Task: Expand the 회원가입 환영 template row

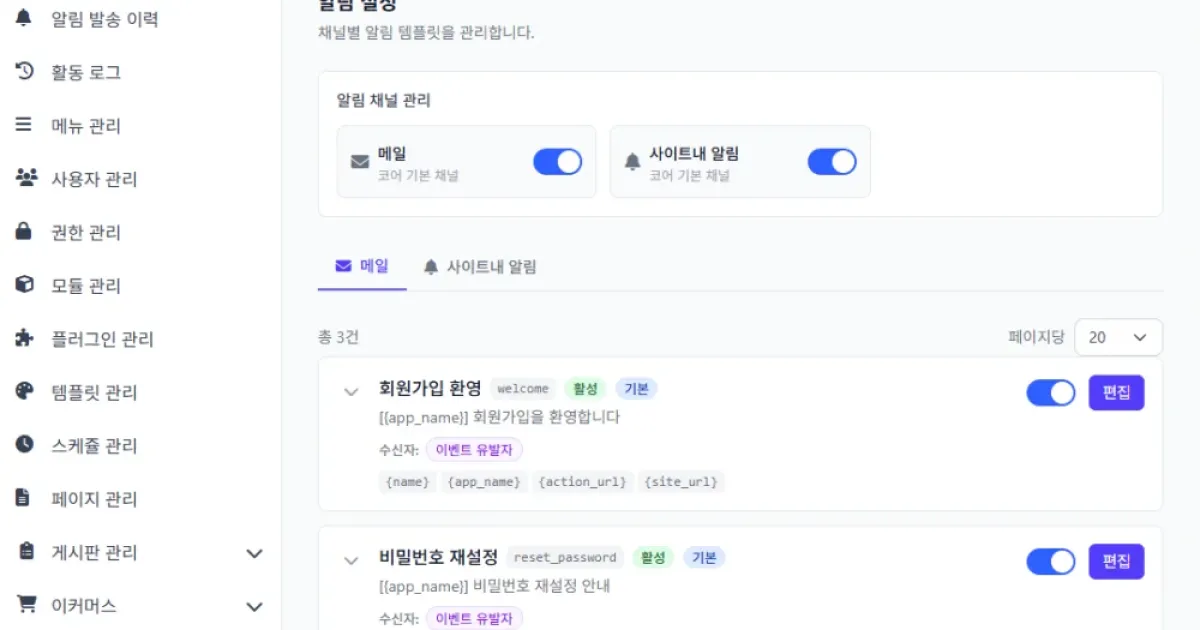Action: point(351,392)
